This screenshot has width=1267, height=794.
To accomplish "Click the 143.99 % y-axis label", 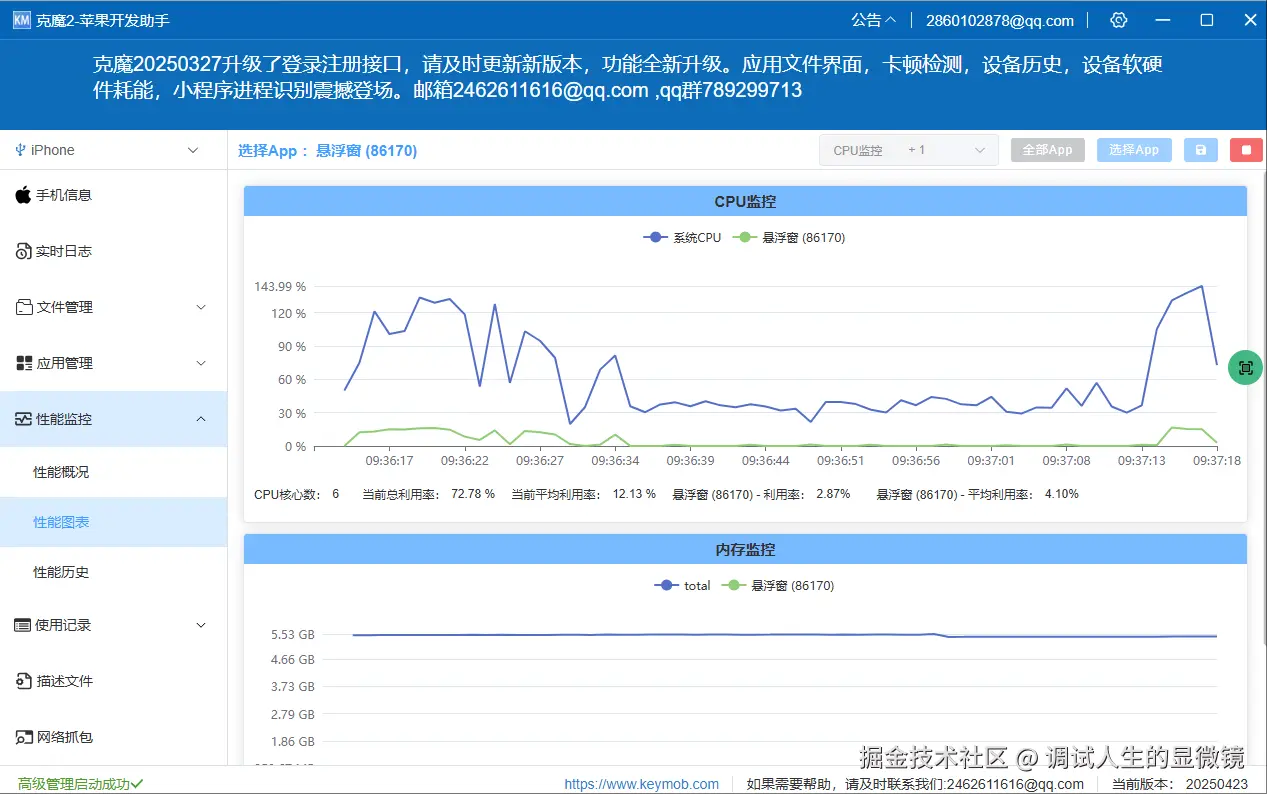I will click(280, 287).
